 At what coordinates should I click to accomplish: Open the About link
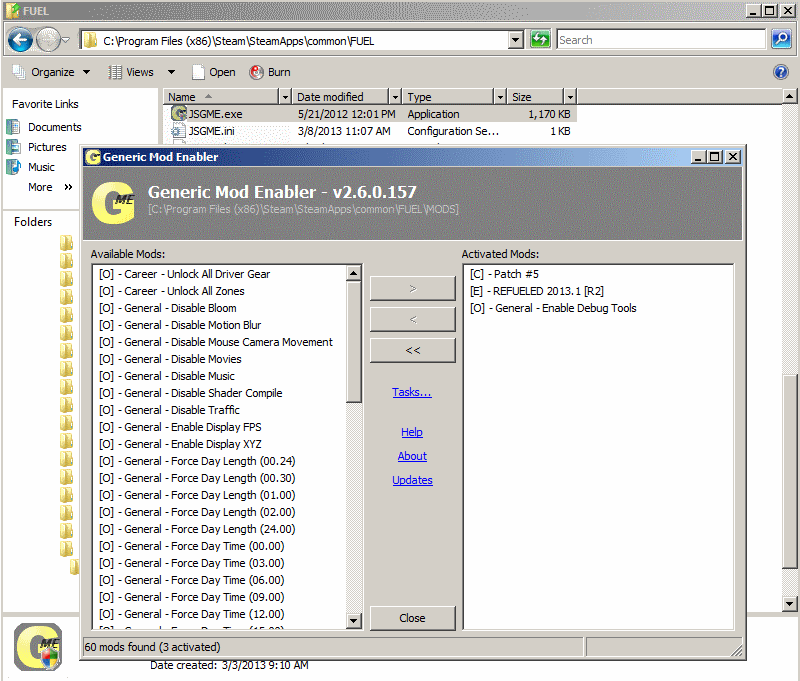coord(412,456)
